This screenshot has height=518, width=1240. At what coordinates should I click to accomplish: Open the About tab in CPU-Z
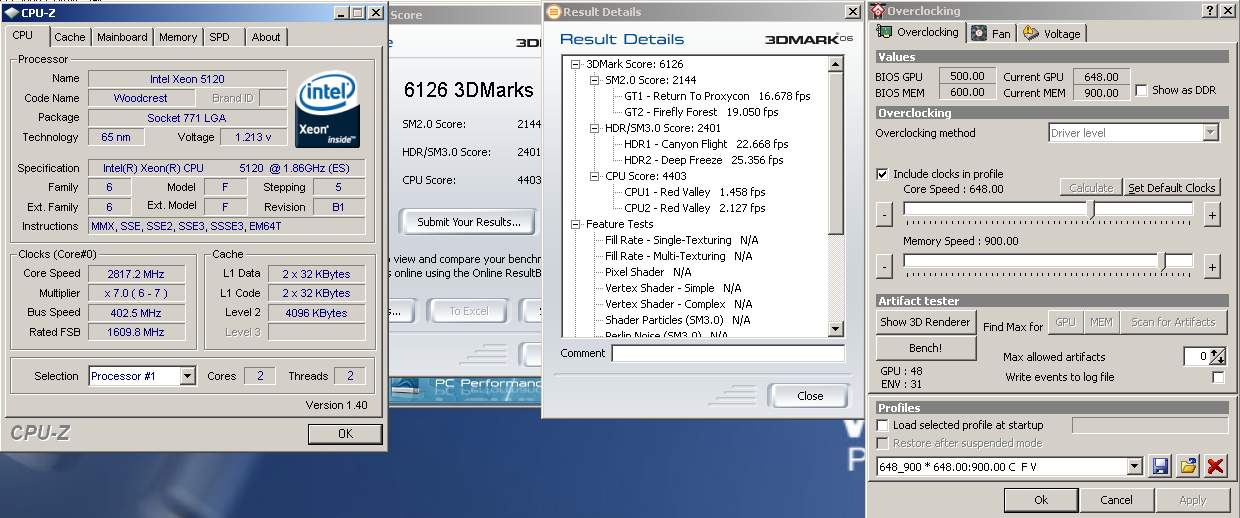(266, 37)
